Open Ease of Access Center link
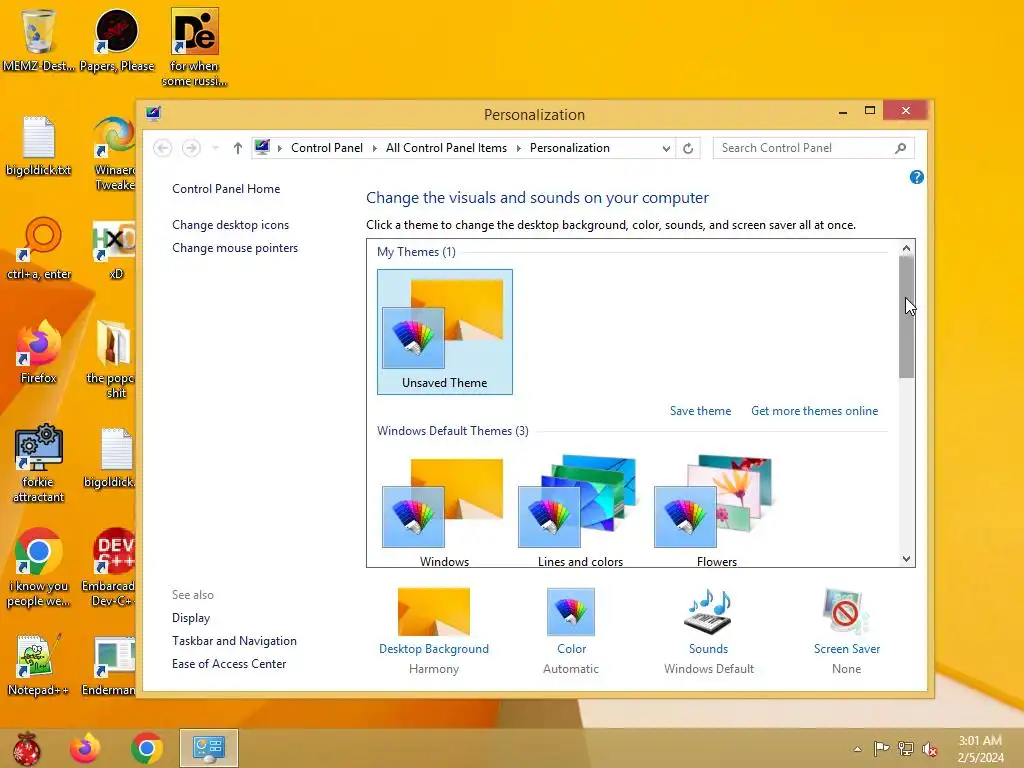This screenshot has width=1024, height=768. pos(229,664)
